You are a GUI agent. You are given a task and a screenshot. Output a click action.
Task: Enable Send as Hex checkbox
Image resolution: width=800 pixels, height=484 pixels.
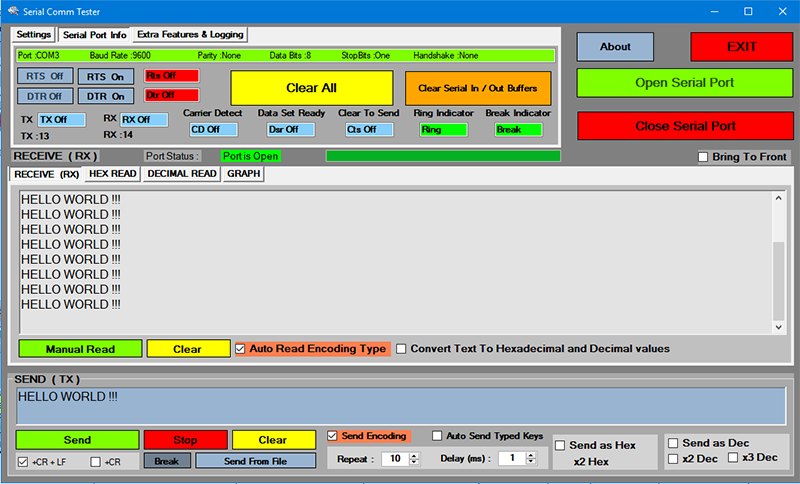pos(560,445)
